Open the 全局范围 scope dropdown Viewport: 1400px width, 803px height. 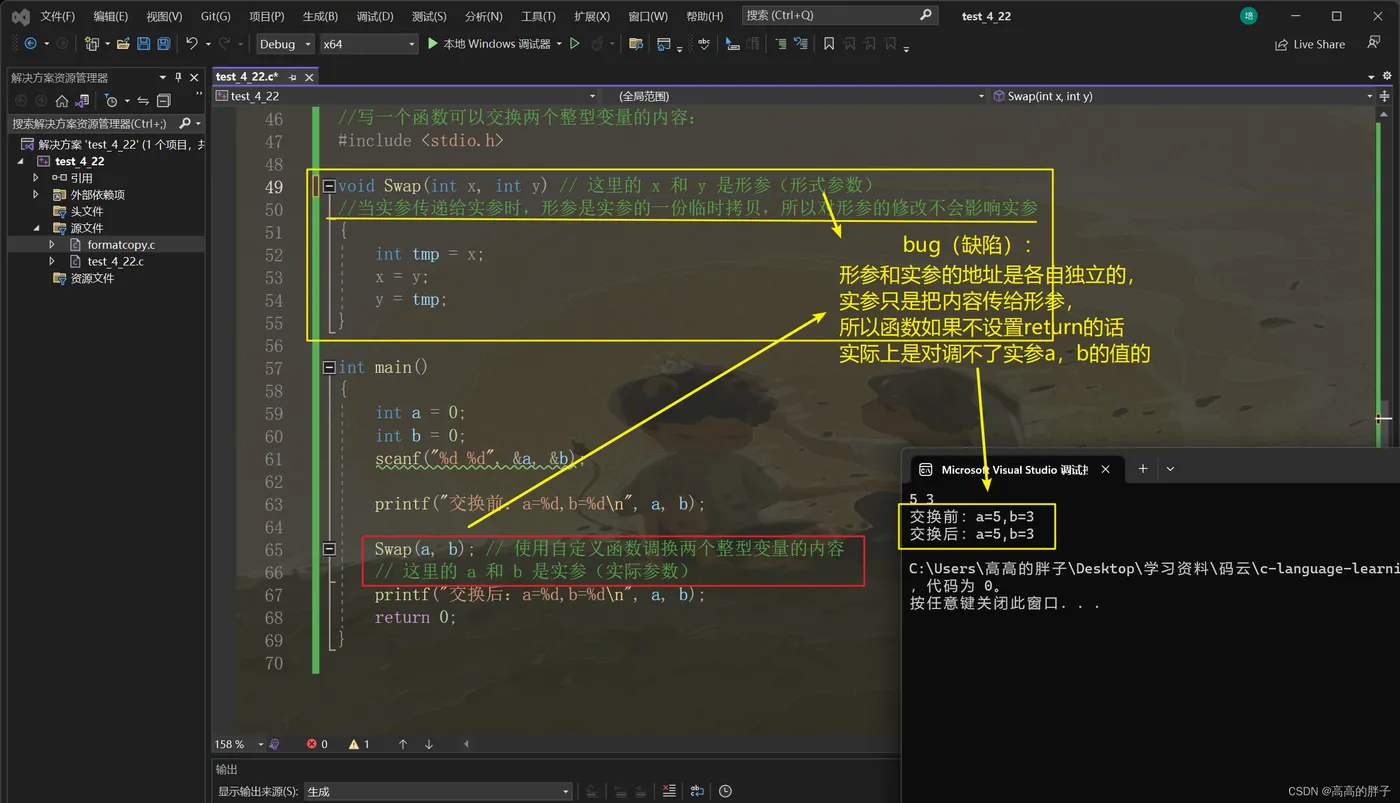point(801,96)
